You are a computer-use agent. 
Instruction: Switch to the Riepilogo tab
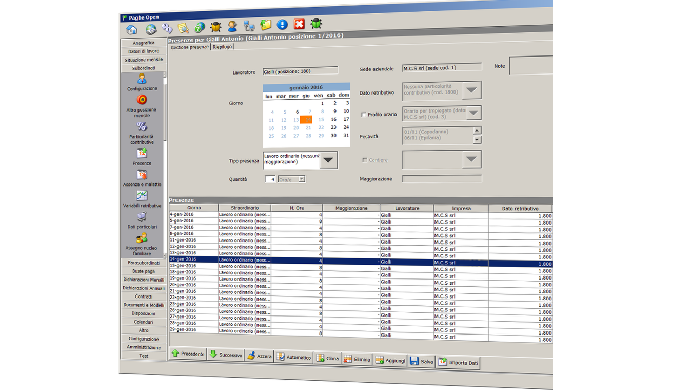tap(222, 46)
